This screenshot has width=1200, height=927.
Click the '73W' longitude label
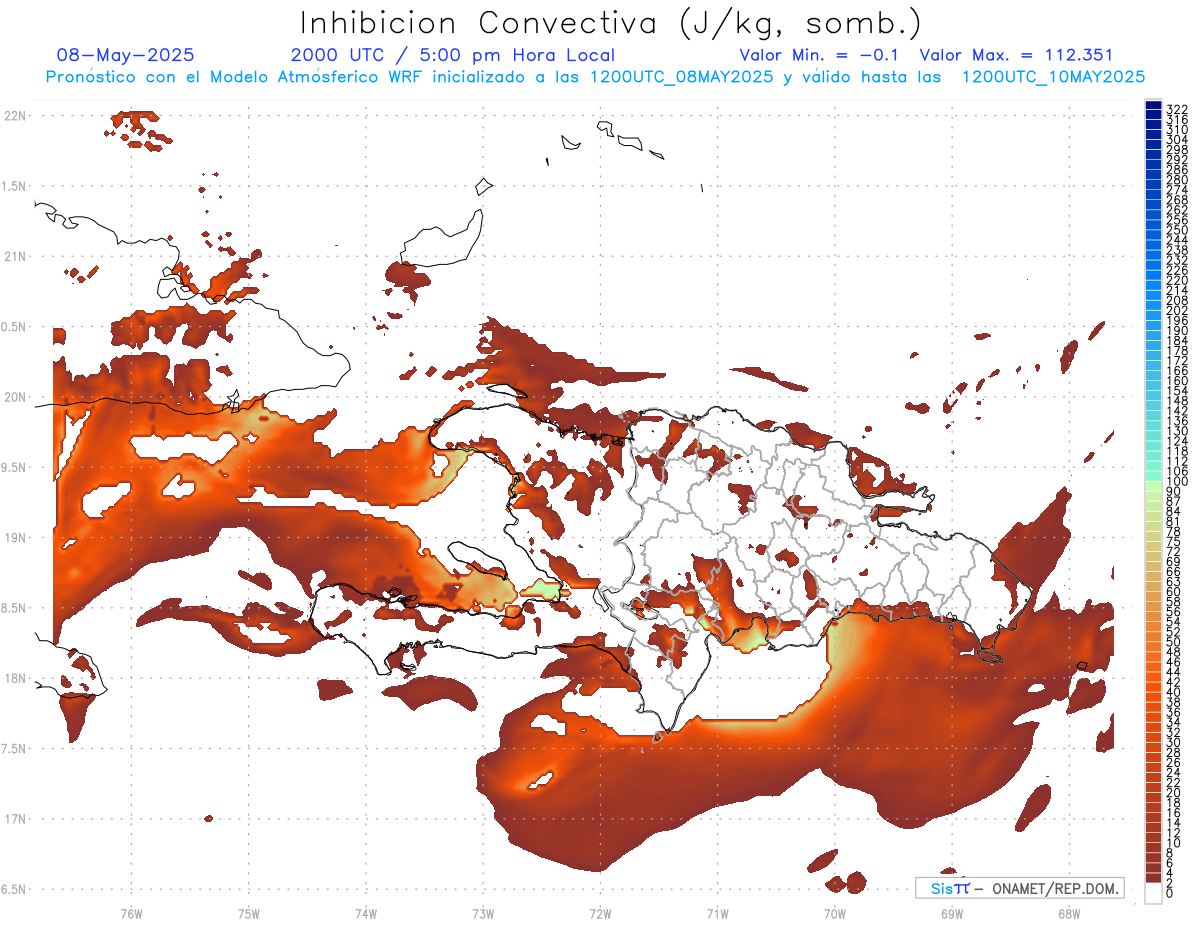tap(483, 914)
